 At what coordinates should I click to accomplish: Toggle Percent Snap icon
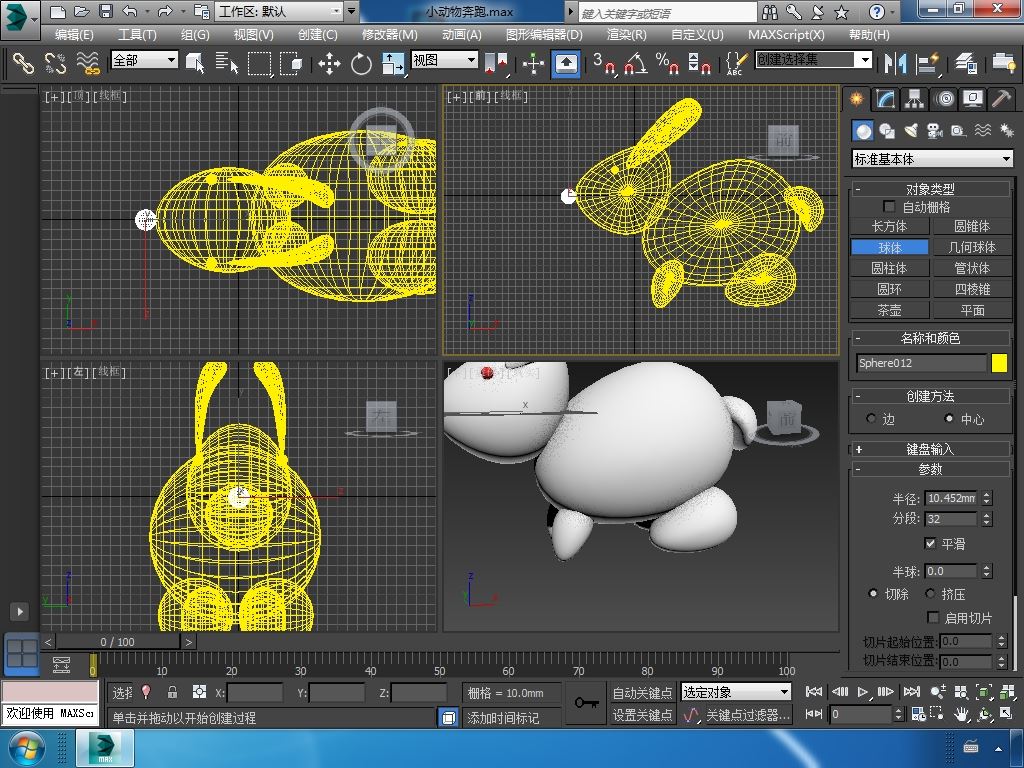coord(667,63)
